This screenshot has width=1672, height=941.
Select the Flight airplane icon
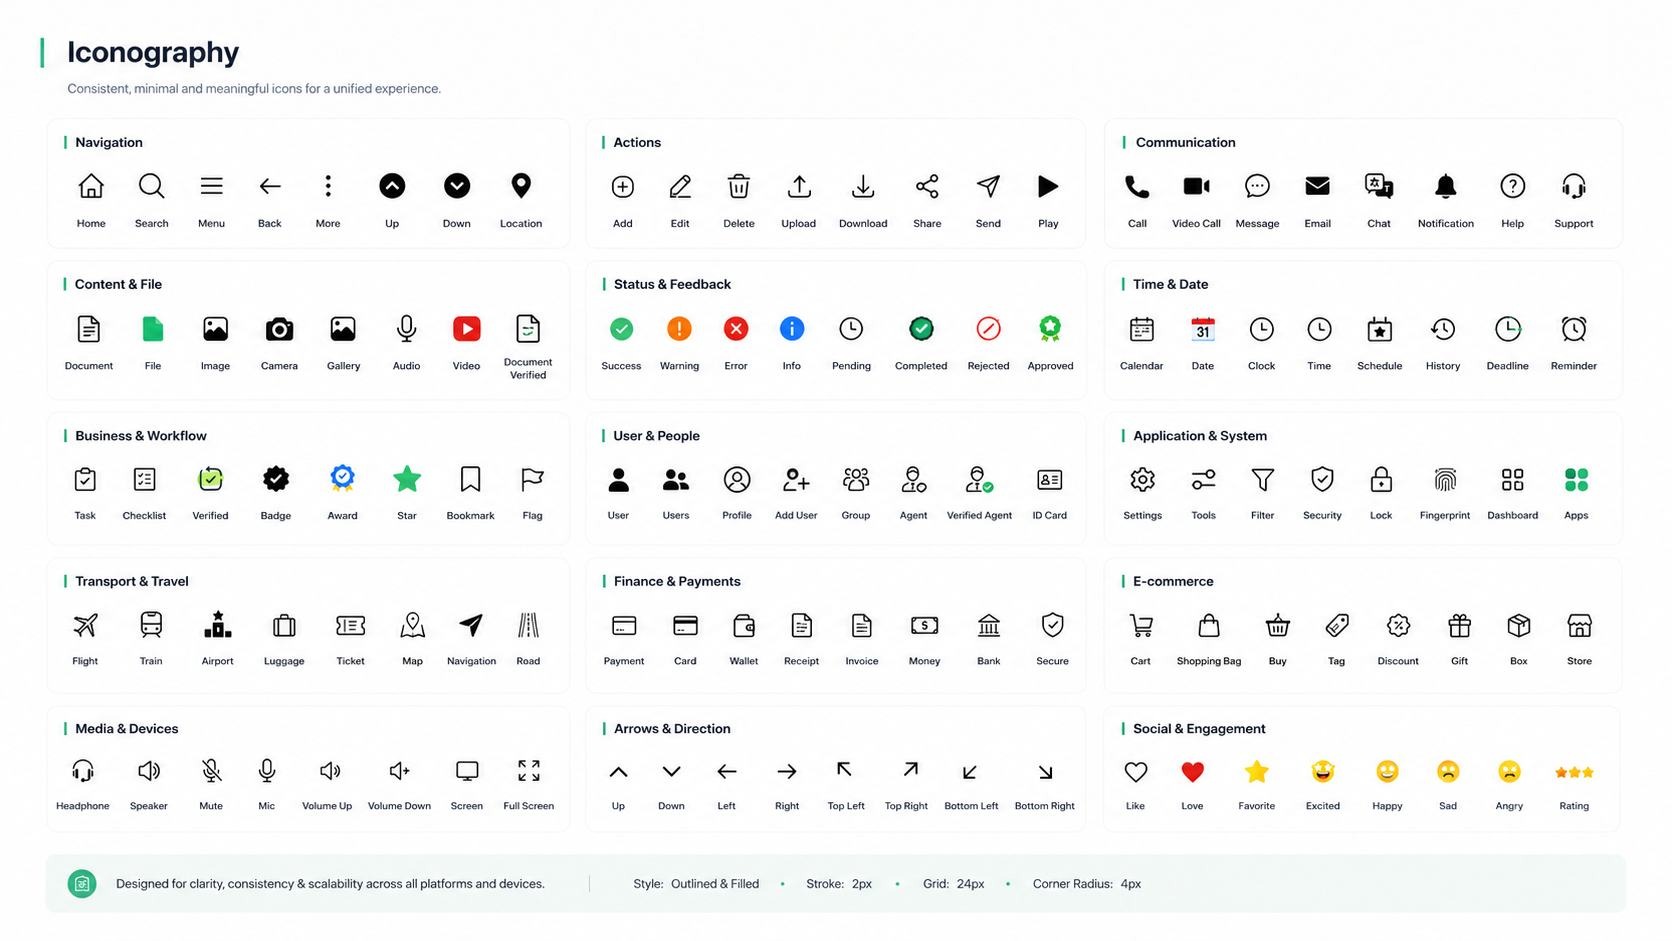point(86,625)
